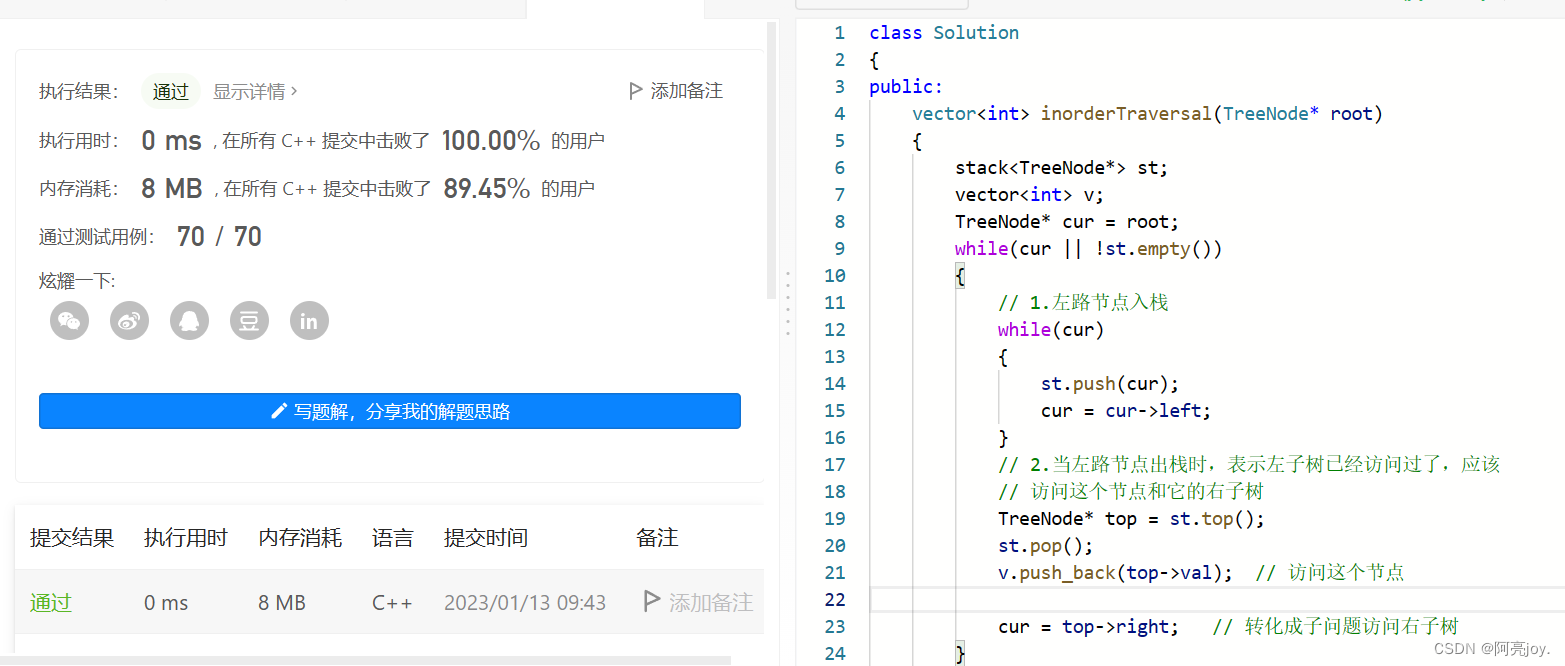Click the 添加备注 flag near 执行结果

(675, 91)
